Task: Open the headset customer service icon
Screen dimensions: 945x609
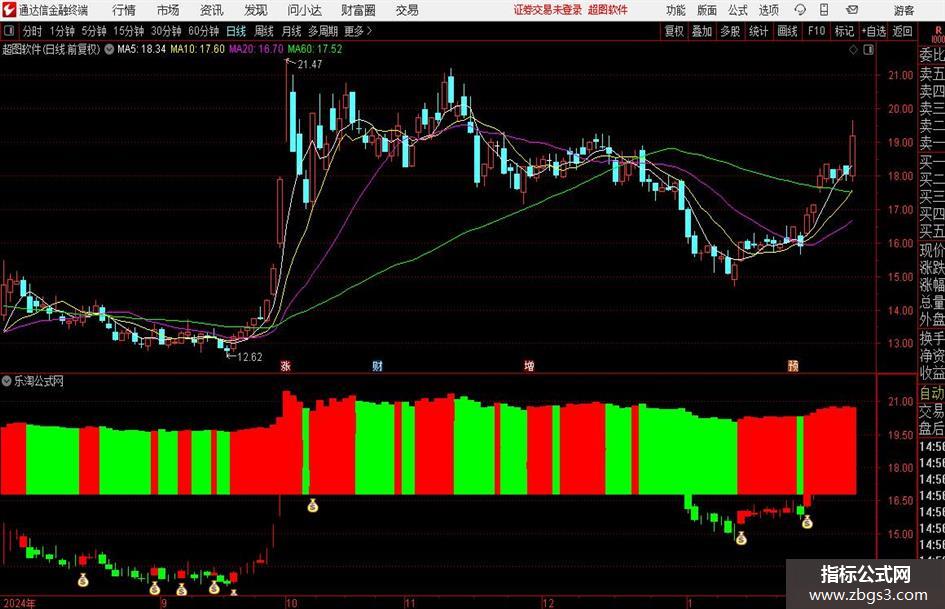Action: [x=800, y=10]
